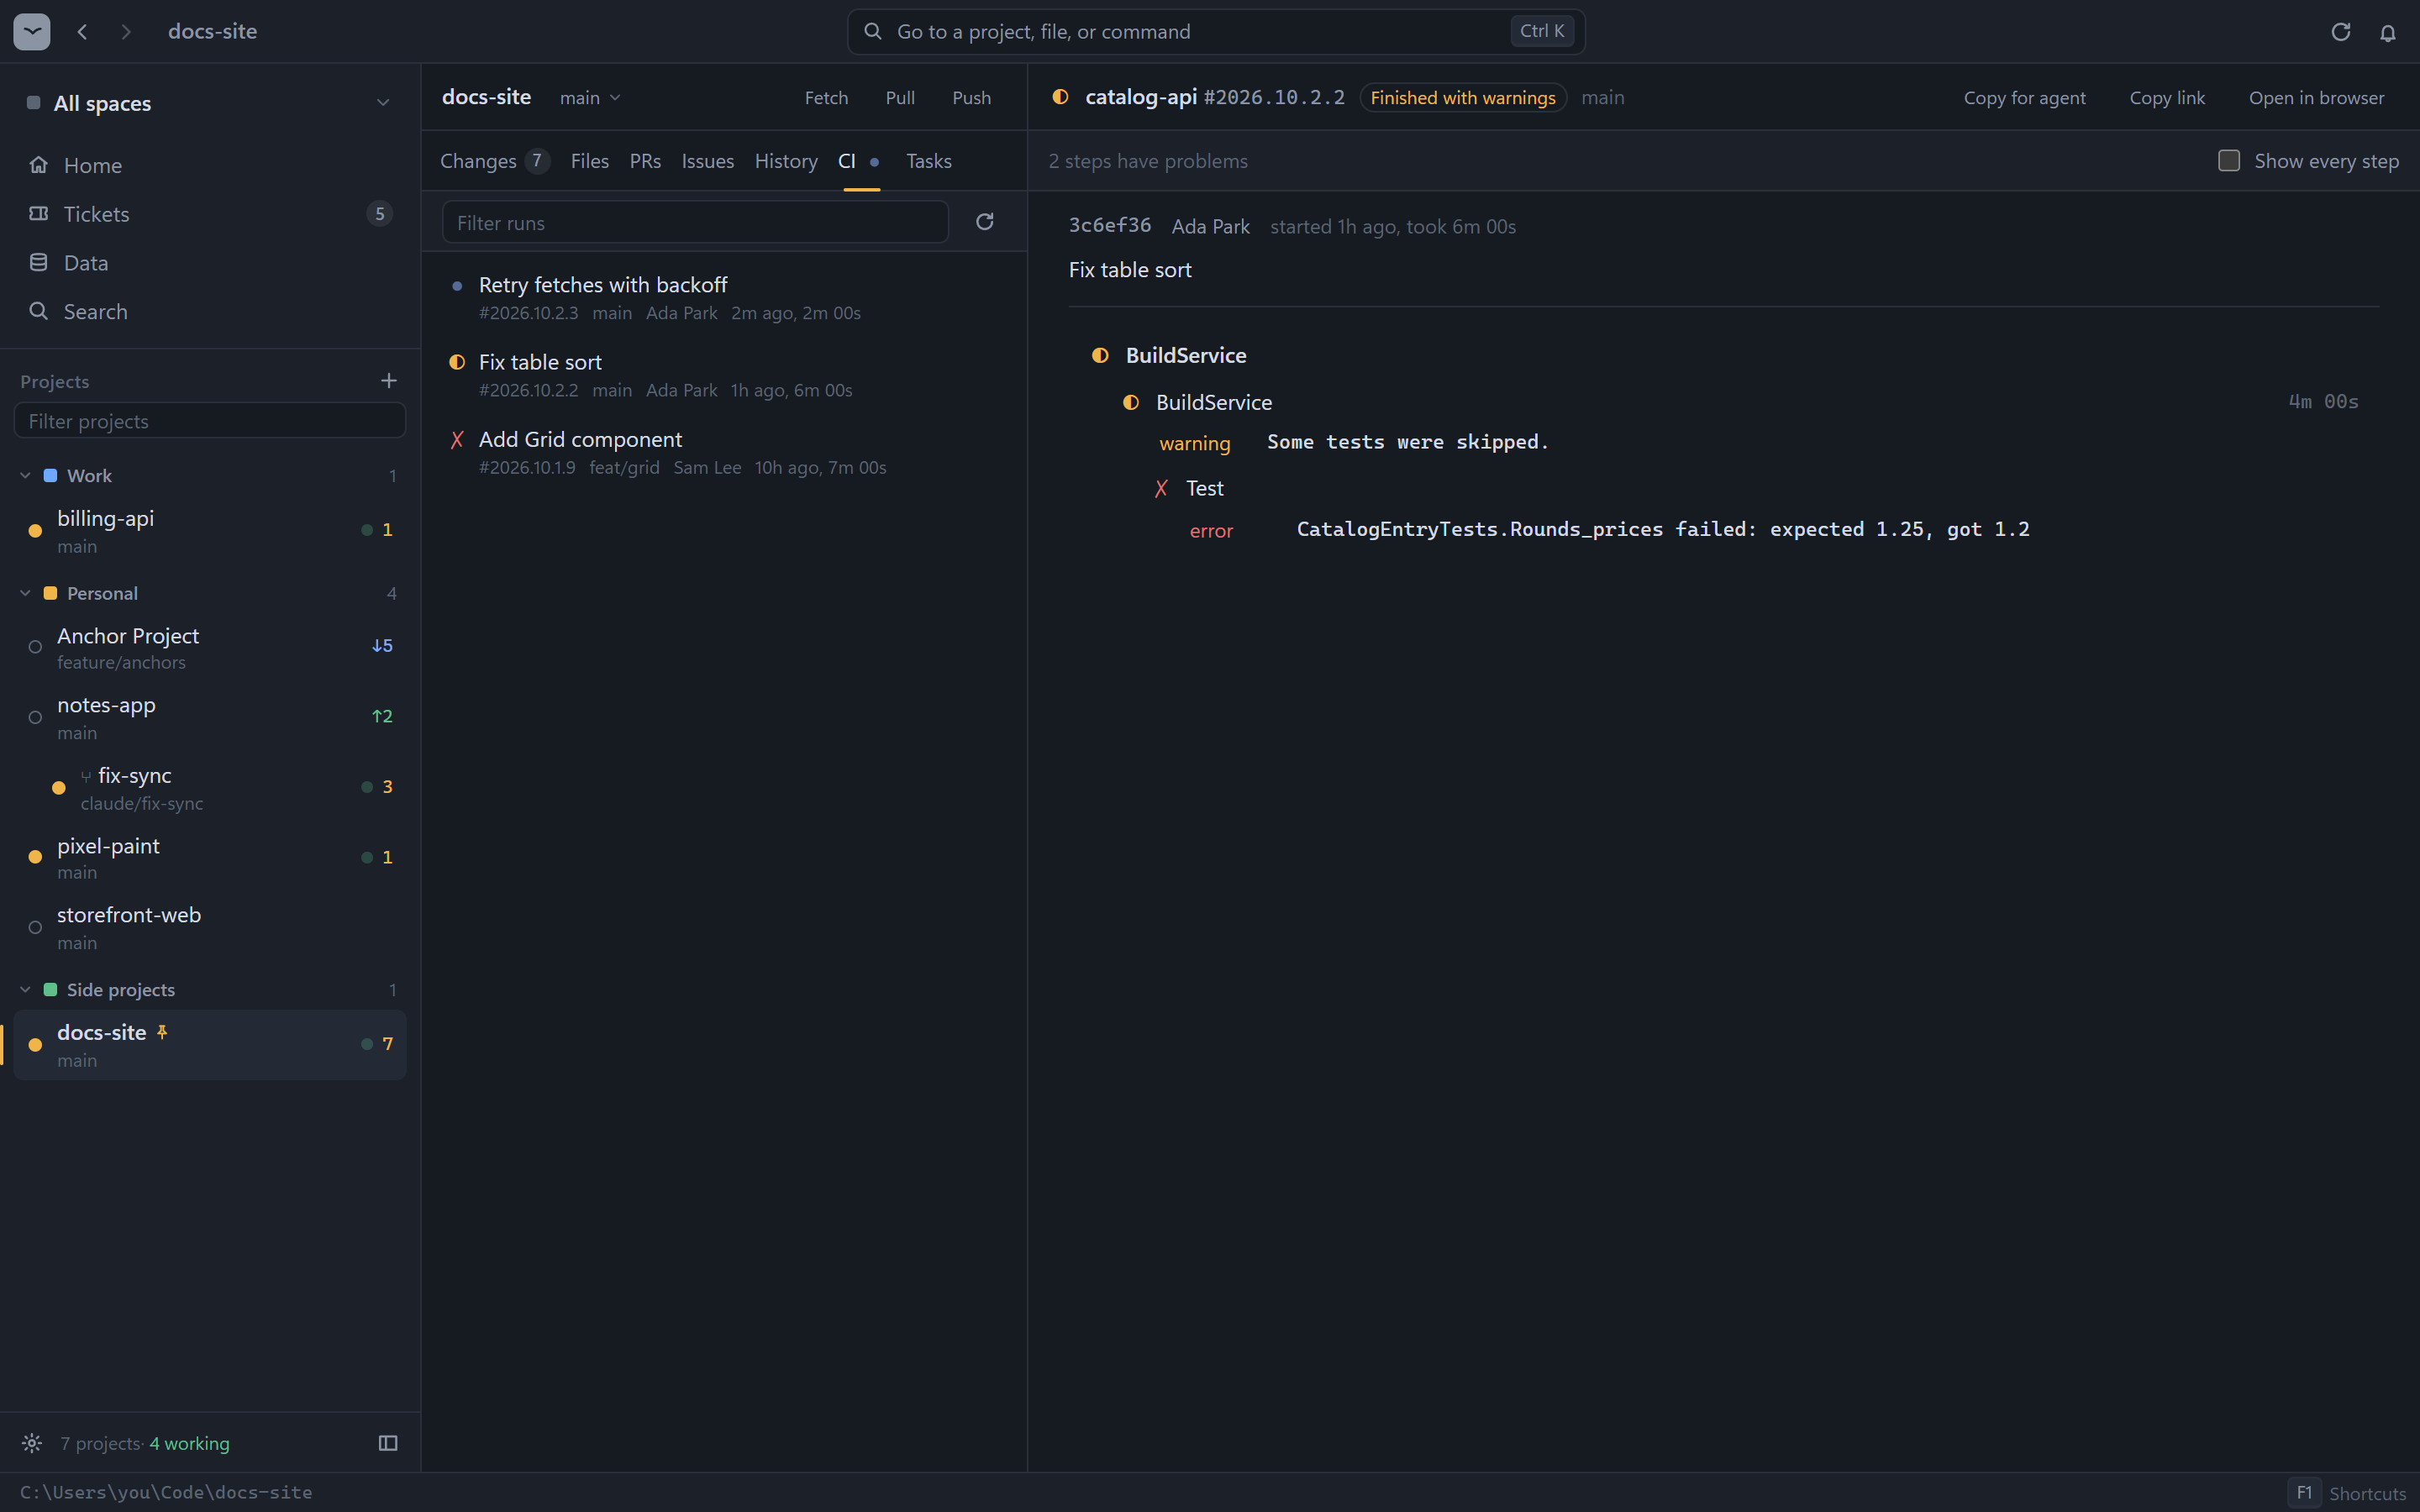Open settings gear in sidebar footer
The width and height of the screenshot is (2420, 1512).
coord(32,1443)
